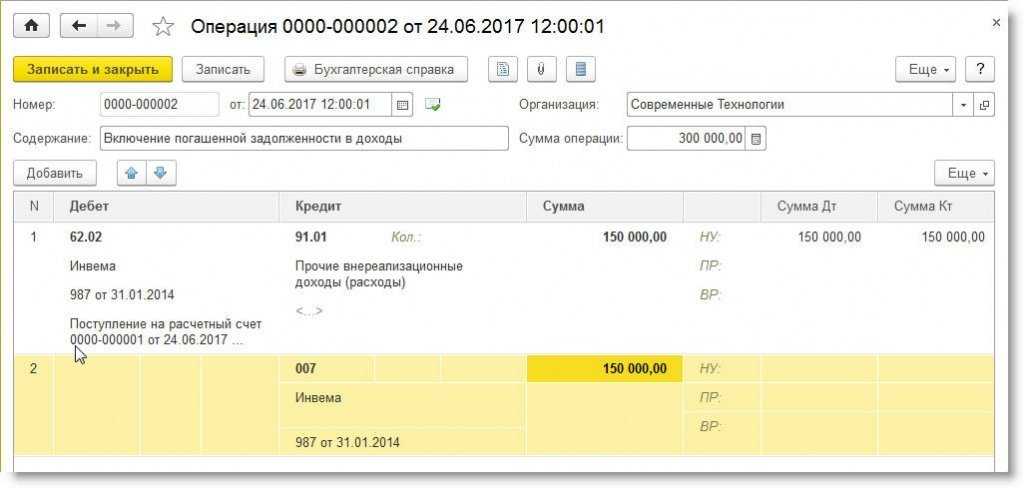Image resolution: width=1024 pixels, height=488 pixels.
Task: Select Инвема under debit 62.02
Action: (92, 267)
